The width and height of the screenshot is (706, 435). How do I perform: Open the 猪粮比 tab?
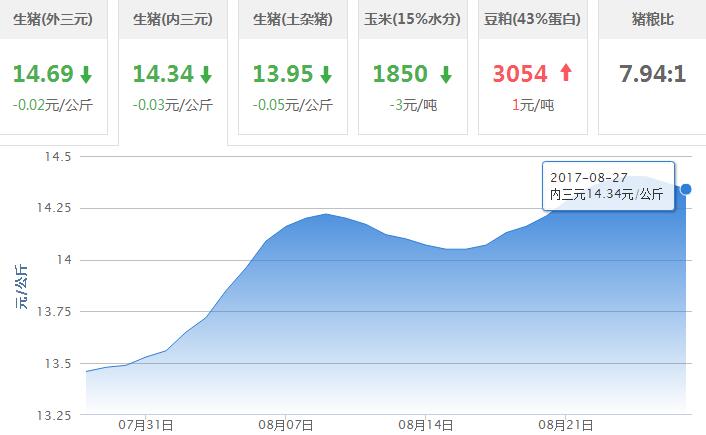click(x=651, y=19)
